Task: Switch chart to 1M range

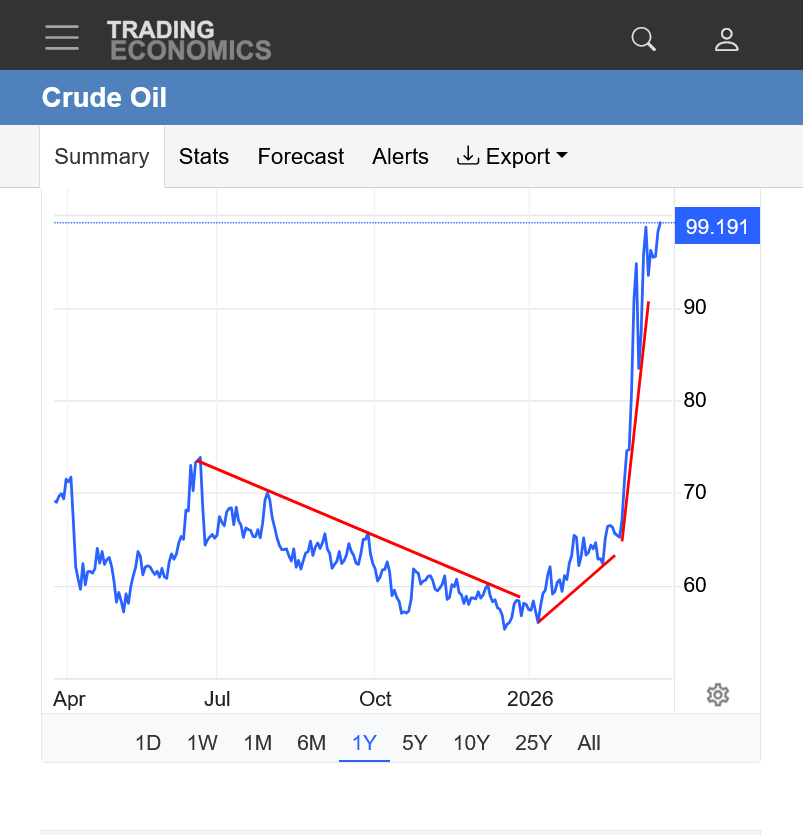Action: [258, 743]
